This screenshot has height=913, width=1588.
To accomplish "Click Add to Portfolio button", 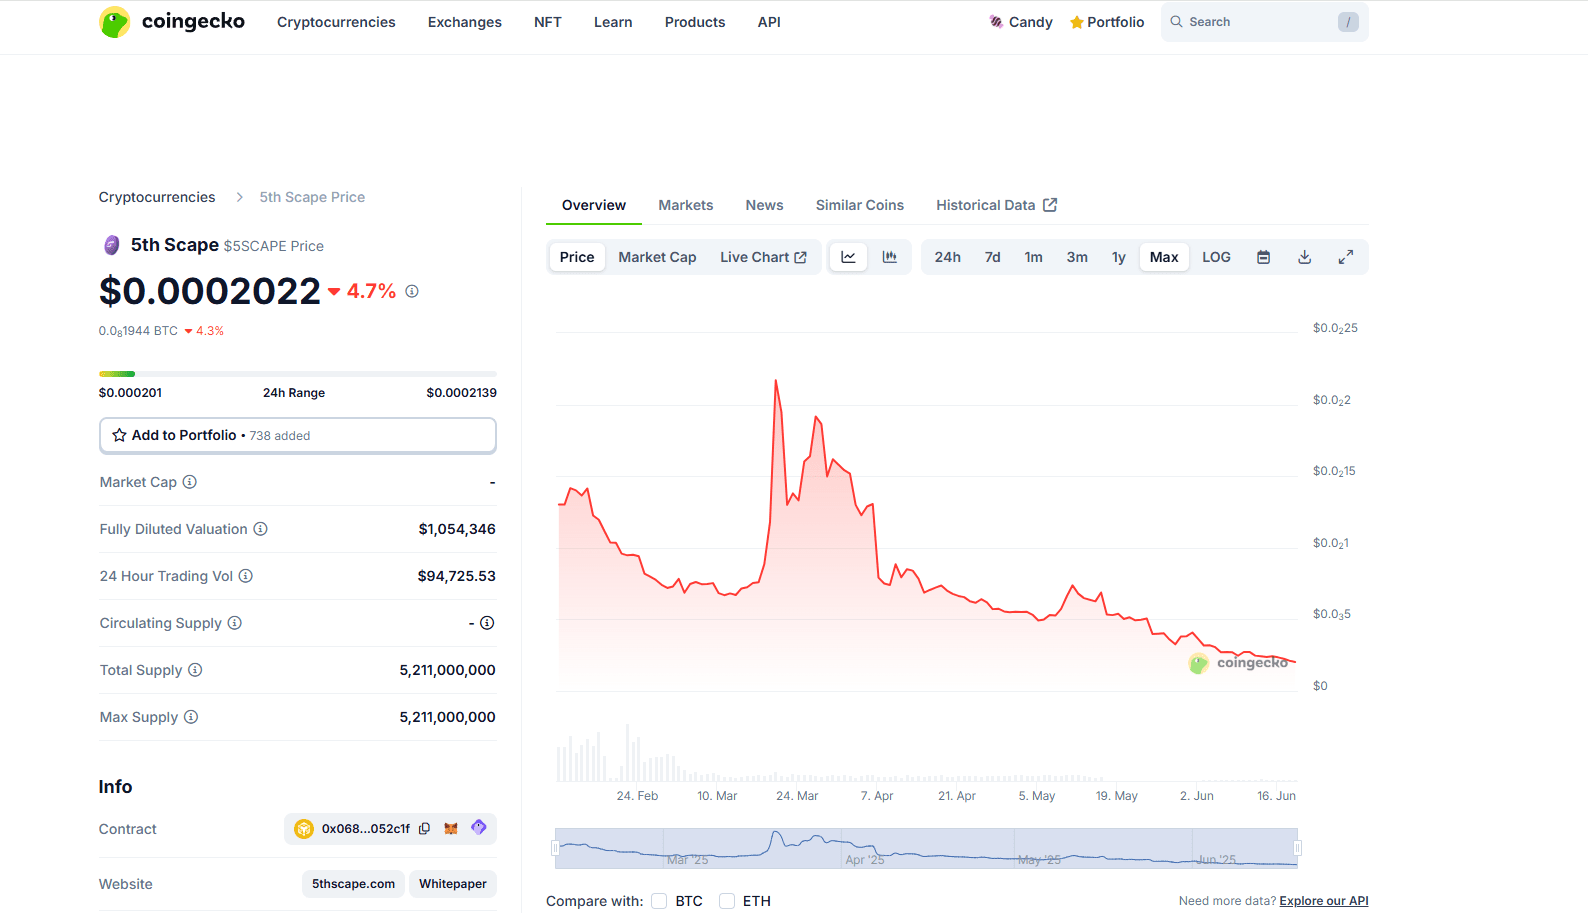I will 298,435.
